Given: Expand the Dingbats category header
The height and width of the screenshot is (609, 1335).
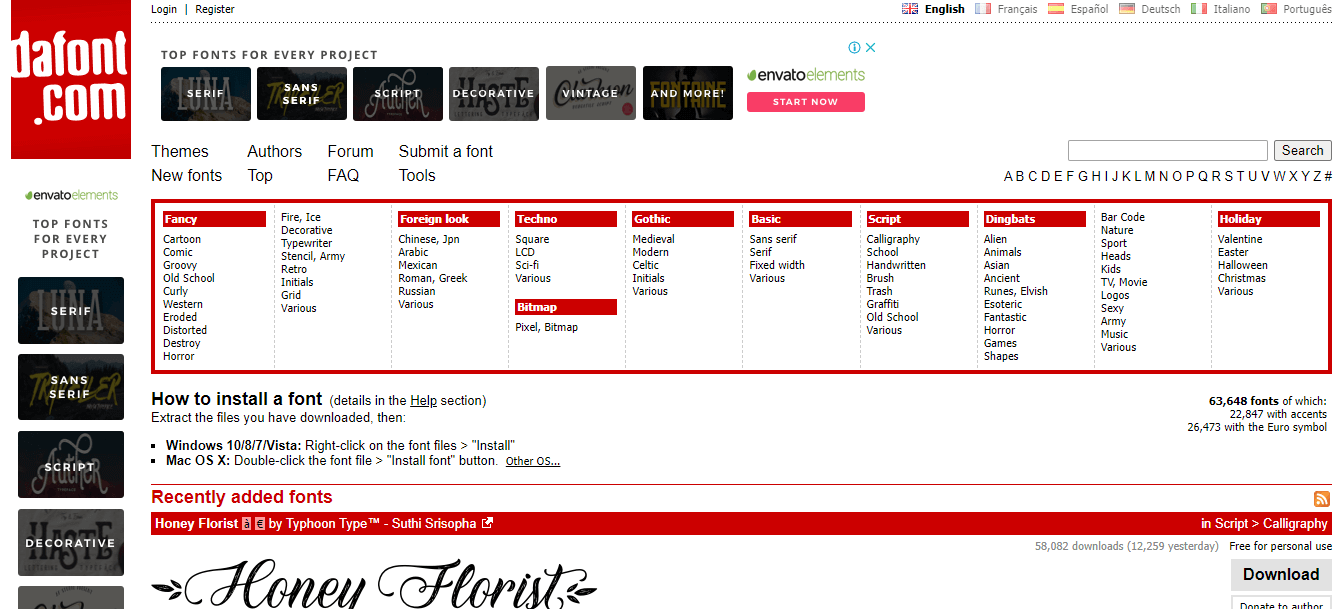Looking at the screenshot, I should (1033, 218).
